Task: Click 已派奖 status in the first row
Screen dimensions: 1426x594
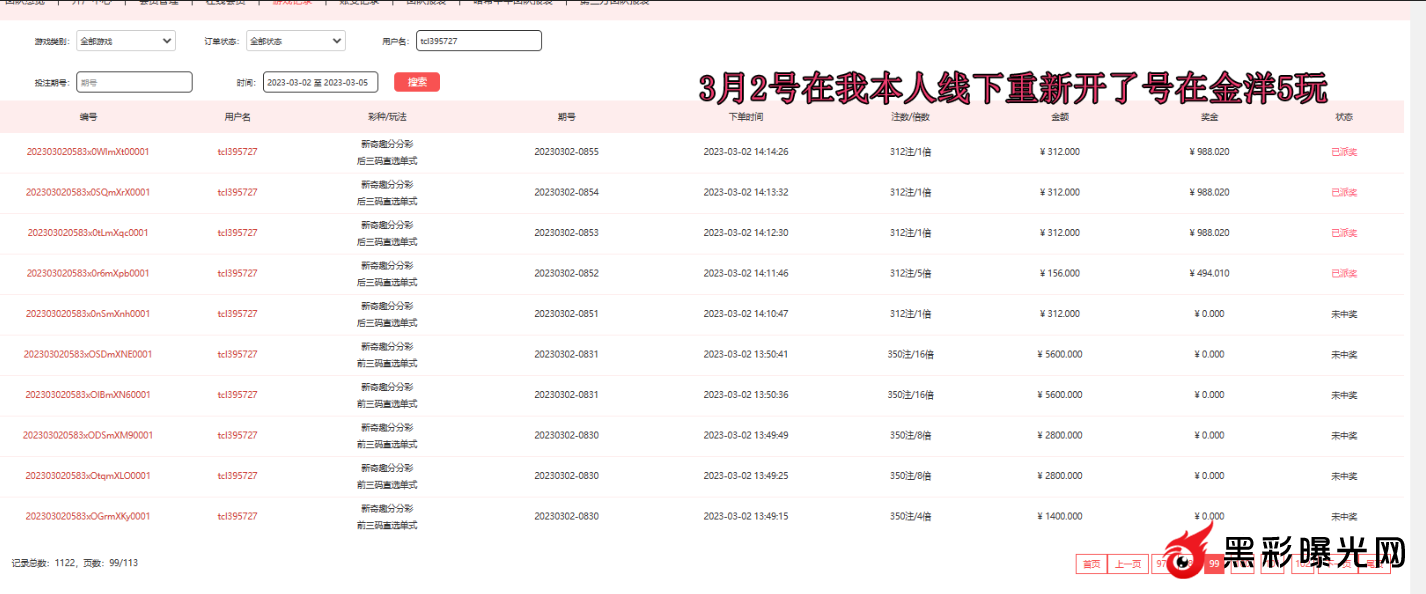Action: [1343, 152]
